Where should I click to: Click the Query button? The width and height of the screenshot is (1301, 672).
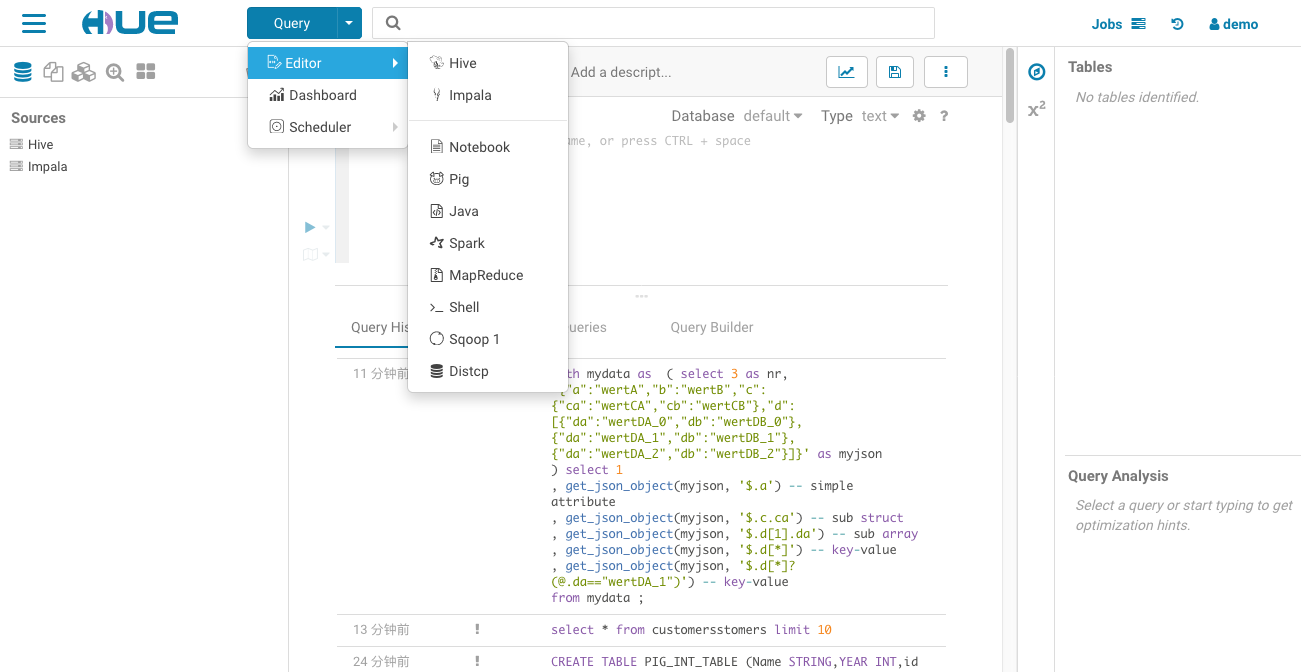point(292,23)
